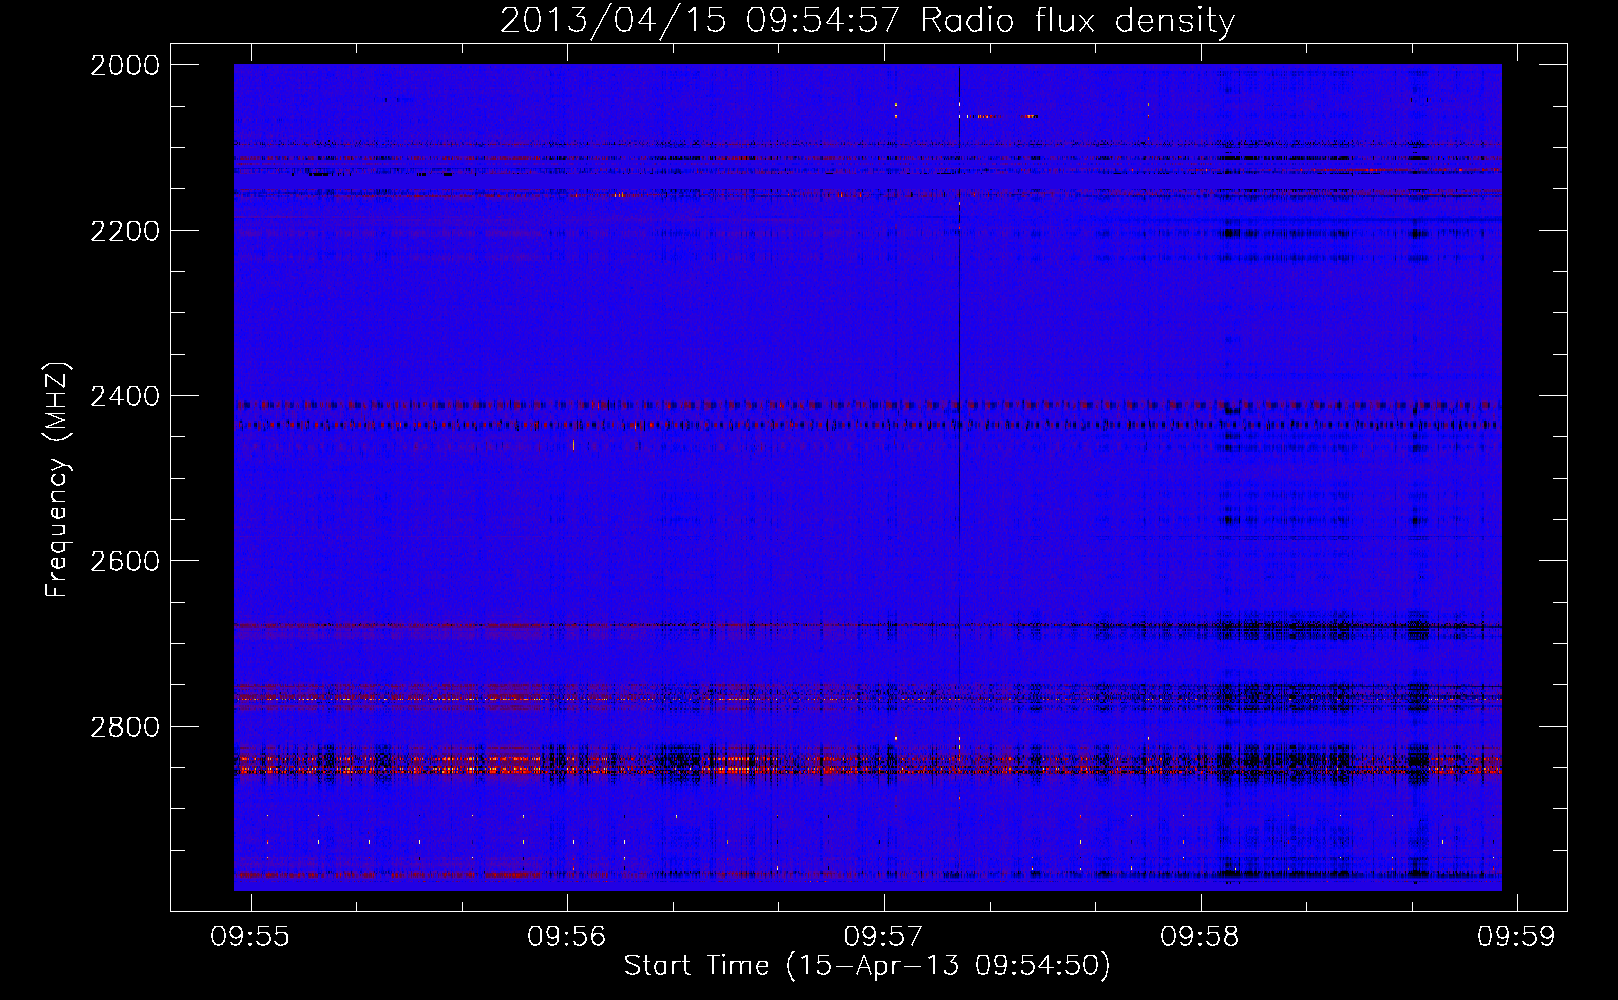Select the 2400 frequency tick label

click(125, 396)
